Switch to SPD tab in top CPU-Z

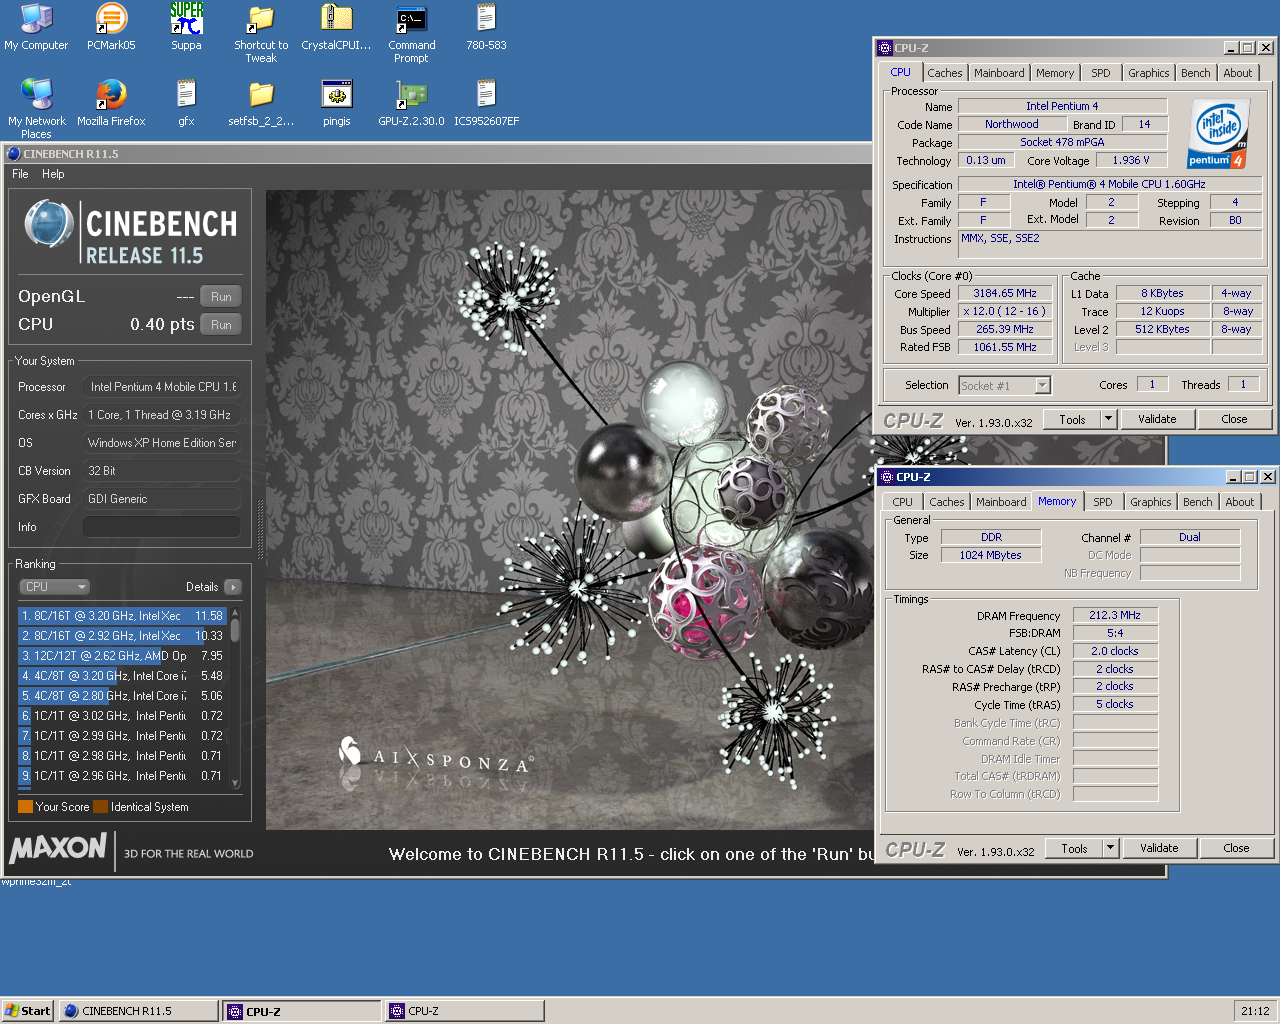tap(1101, 73)
